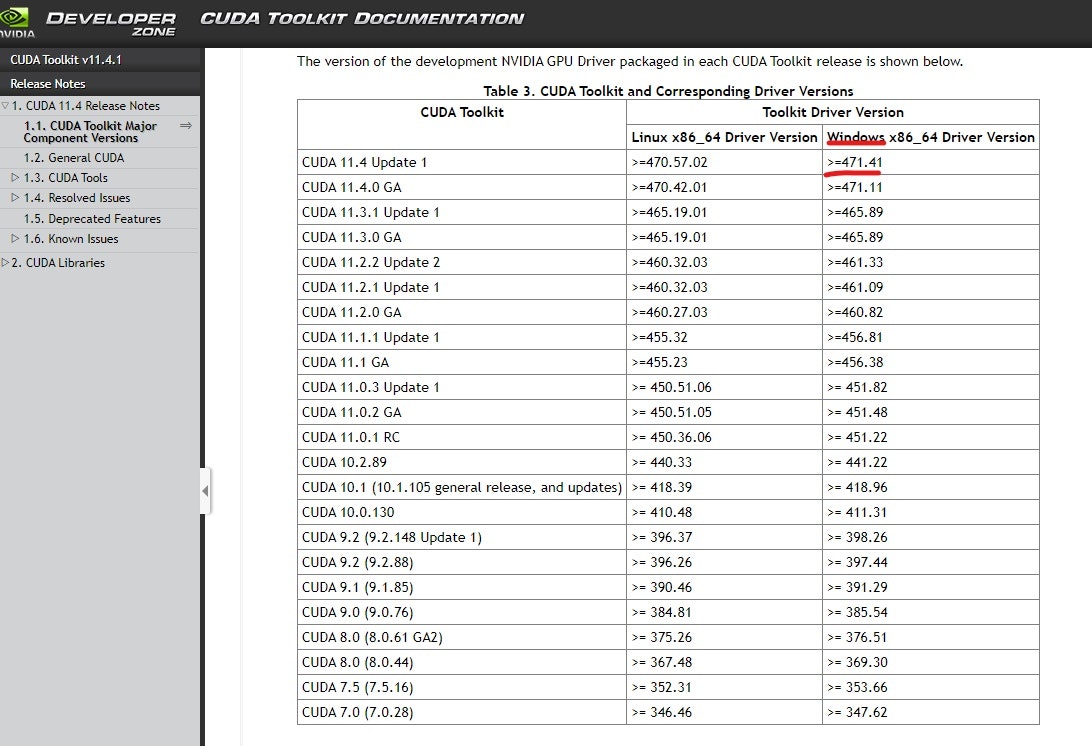This screenshot has height=746, width=1092.
Task: Open CUDA Toolkit v11.4.1 sidebar heading
Action: pyautogui.click(x=66, y=60)
